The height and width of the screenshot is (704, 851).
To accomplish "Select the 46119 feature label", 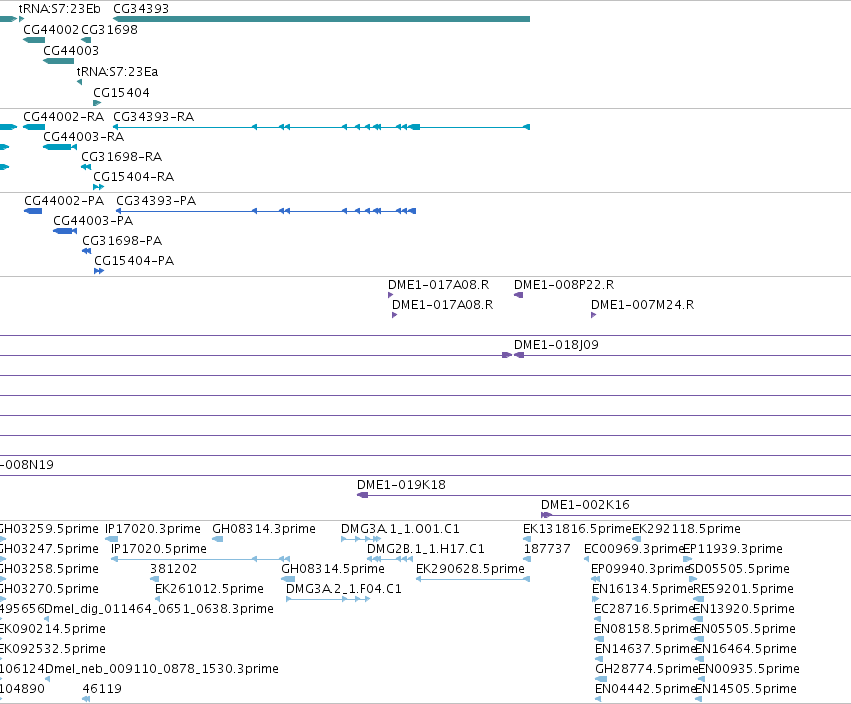I will (102, 690).
